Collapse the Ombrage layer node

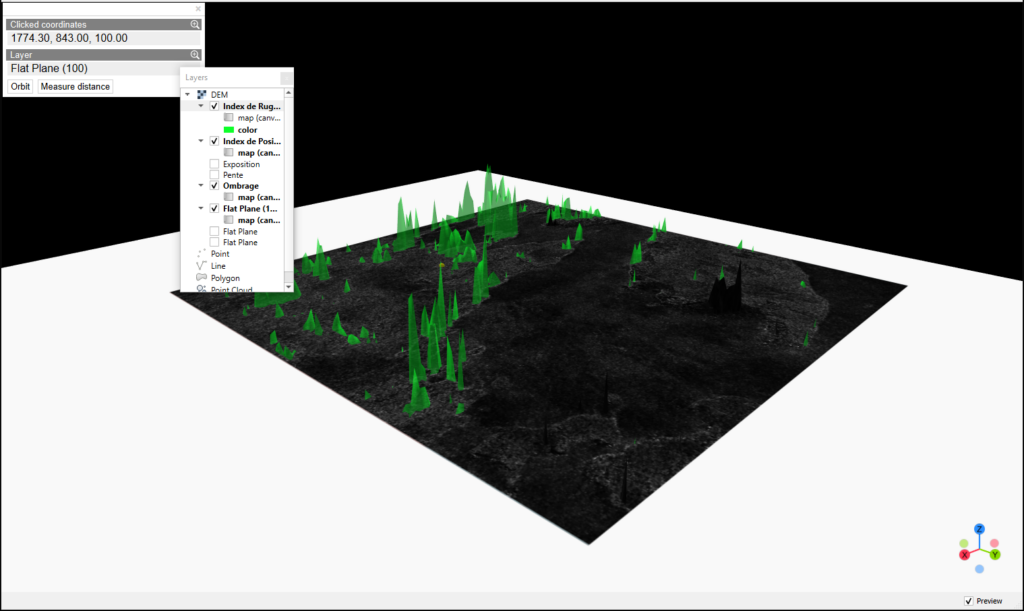pyautogui.click(x=201, y=186)
